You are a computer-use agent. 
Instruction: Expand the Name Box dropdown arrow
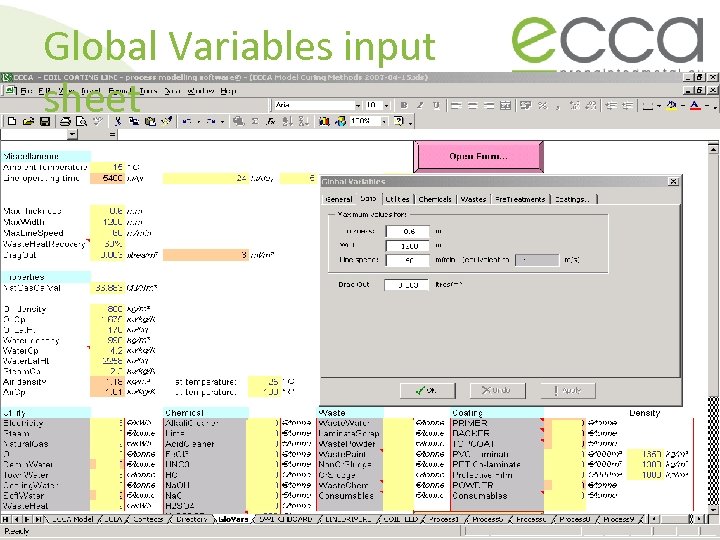[72, 135]
